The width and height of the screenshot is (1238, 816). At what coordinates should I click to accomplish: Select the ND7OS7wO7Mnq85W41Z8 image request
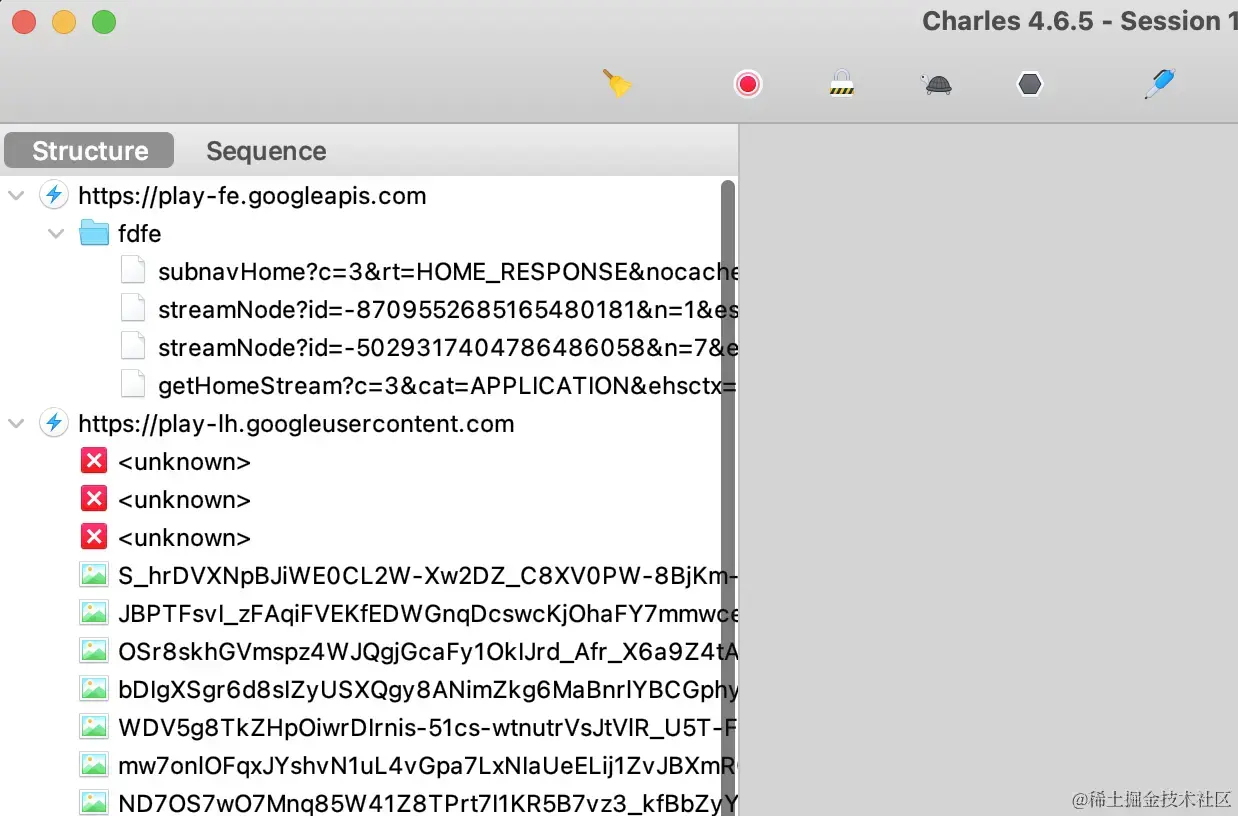tap(428, 804)
